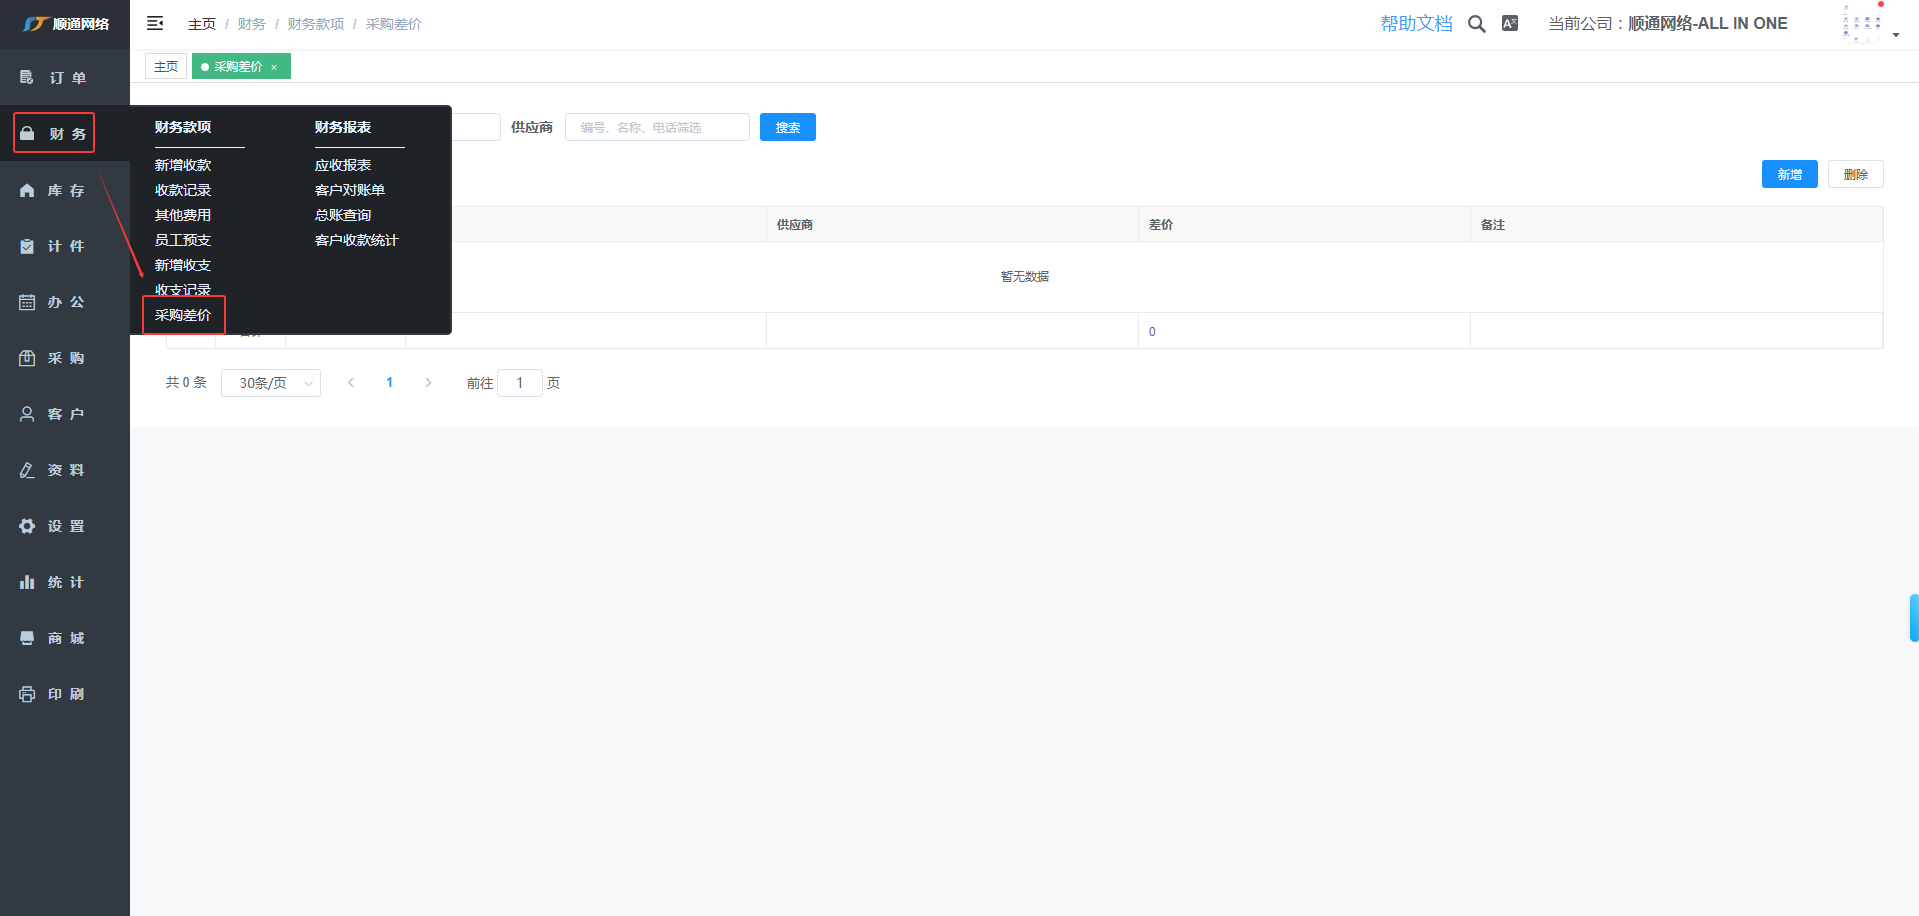Viewport: 1919px width, 916px height.
Task: Open the 库存 inventory sidebar icon
Action: tap(27, 190)
